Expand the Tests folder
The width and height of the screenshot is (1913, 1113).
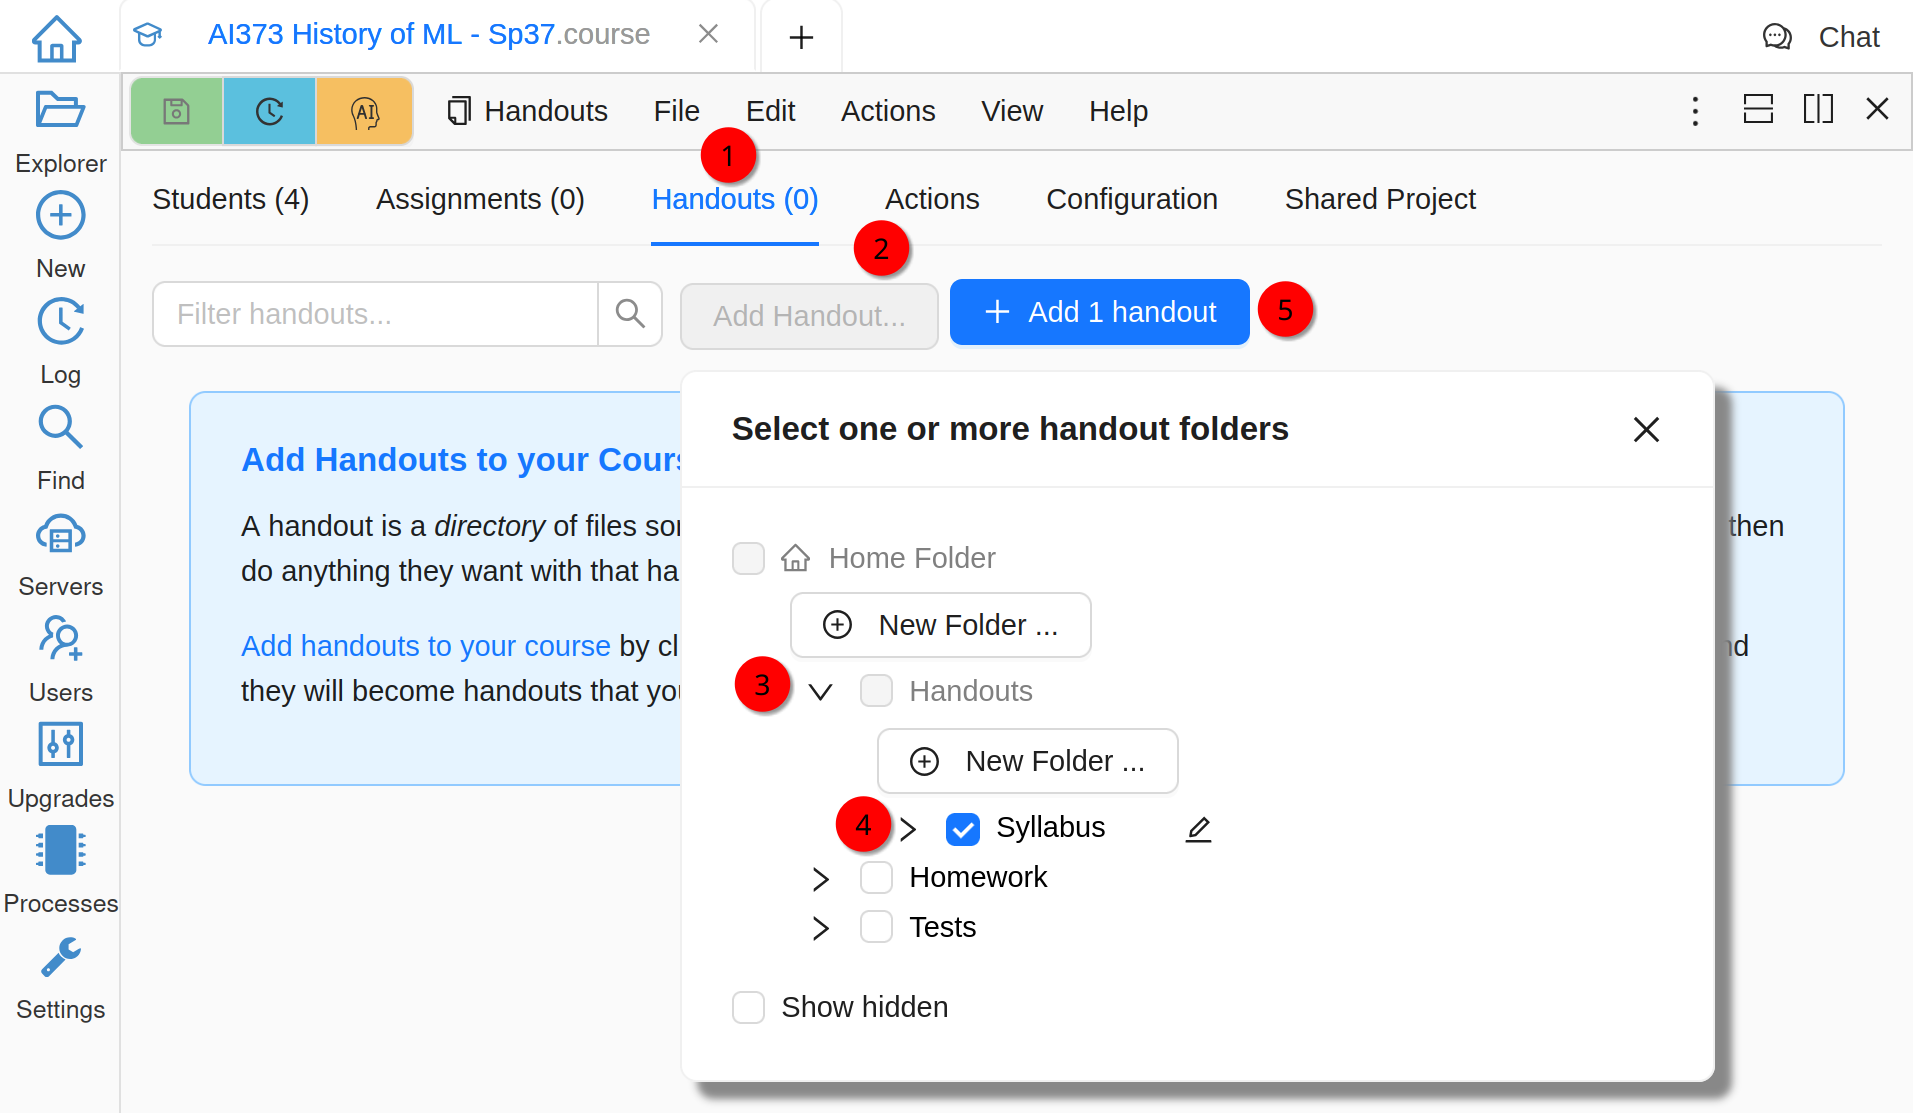click(820, 928)
